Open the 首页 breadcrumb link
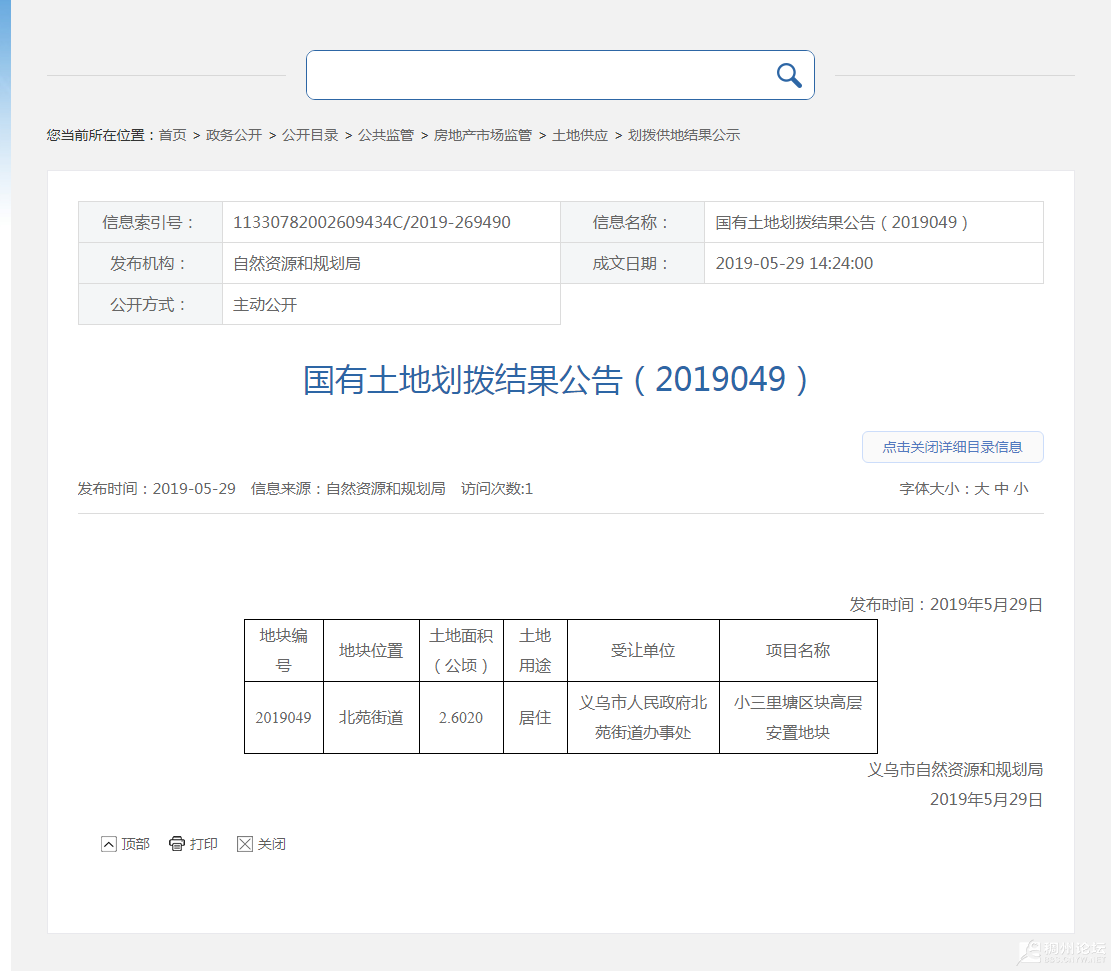Image resolution: width=1111 pixels, height=971 pixels. tap(172, 135)
